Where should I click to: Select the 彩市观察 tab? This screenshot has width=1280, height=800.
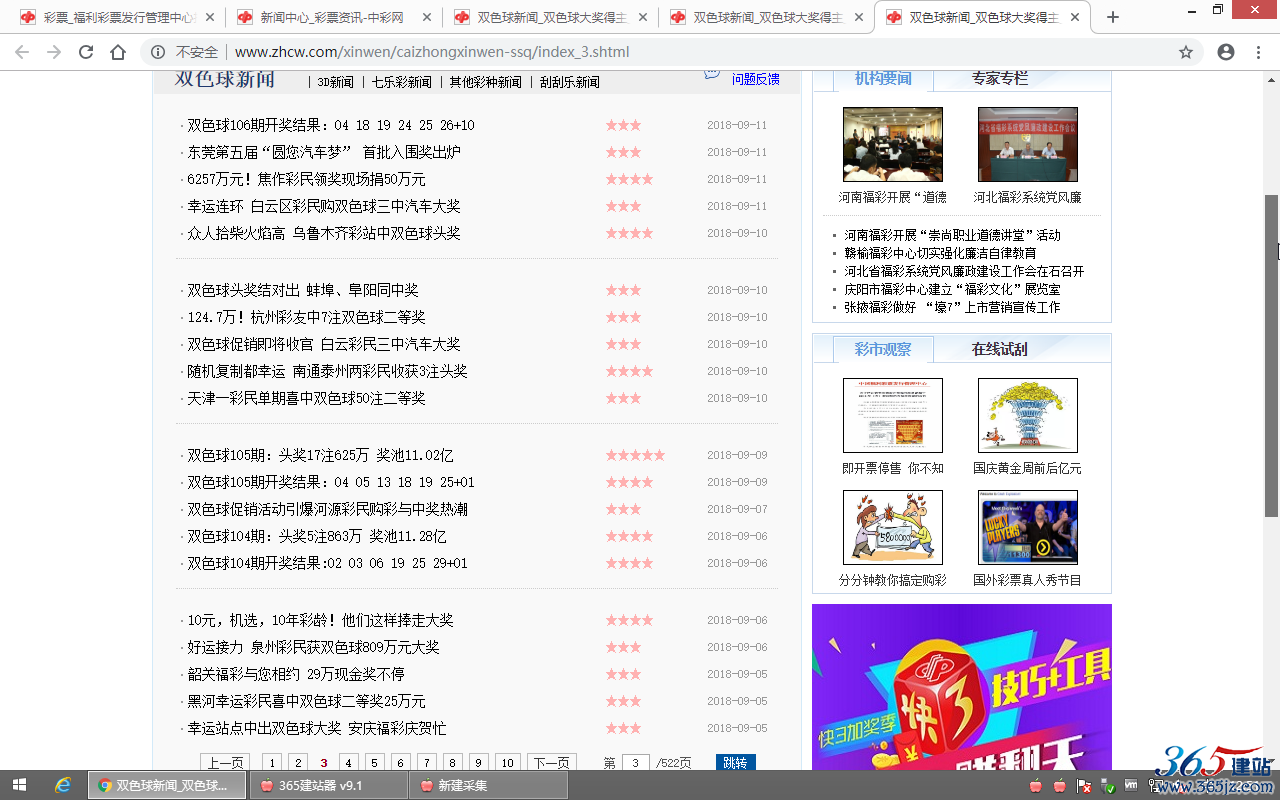883,349
